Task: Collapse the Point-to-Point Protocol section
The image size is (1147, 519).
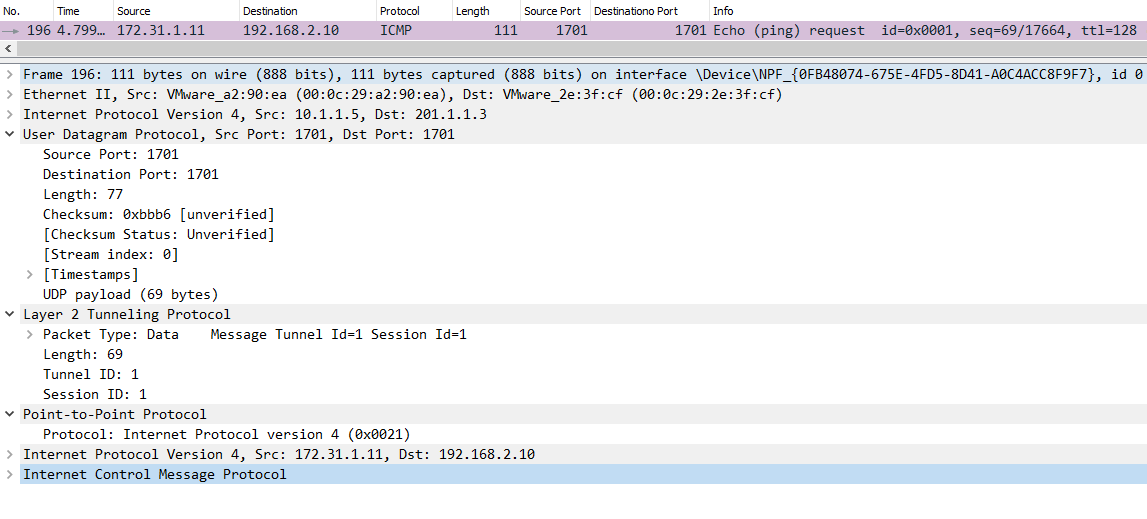Action: [9, 414]
